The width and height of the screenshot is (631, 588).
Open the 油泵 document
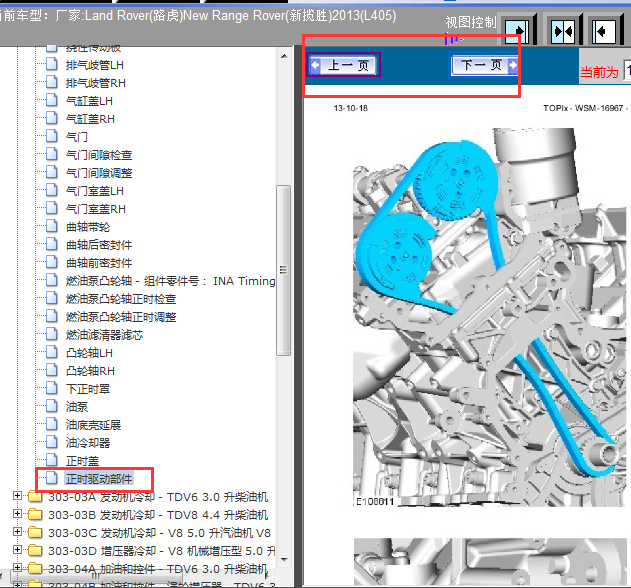[77, 407]
